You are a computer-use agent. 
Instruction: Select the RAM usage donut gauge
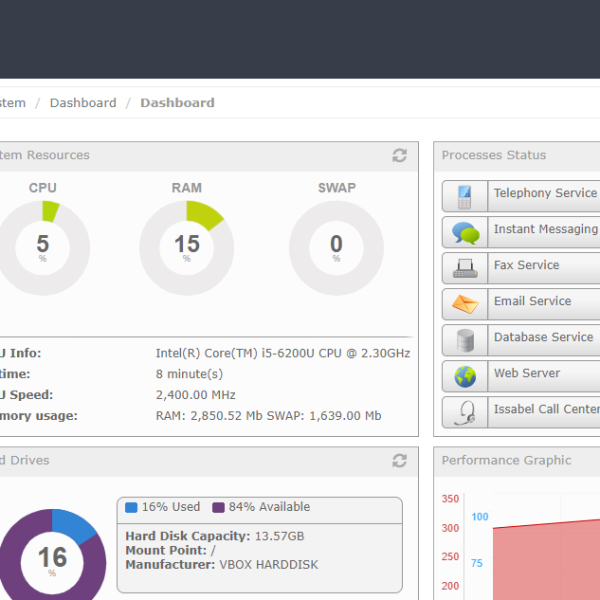[x=186, y=246]
